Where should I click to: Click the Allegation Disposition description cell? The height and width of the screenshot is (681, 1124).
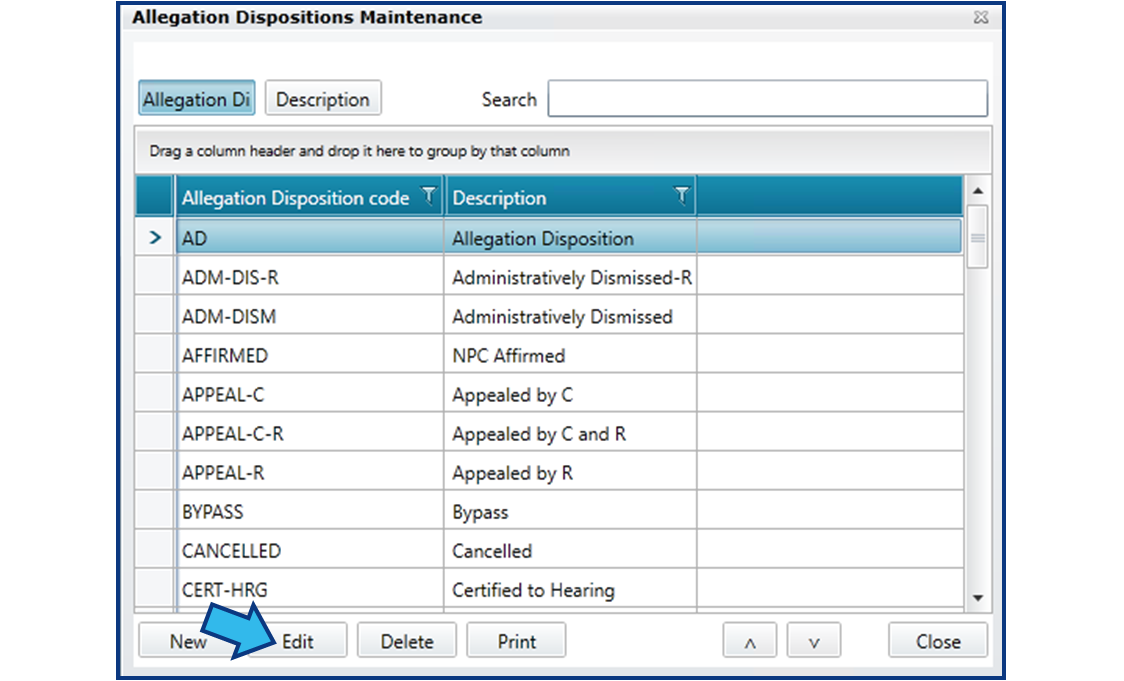571,238
